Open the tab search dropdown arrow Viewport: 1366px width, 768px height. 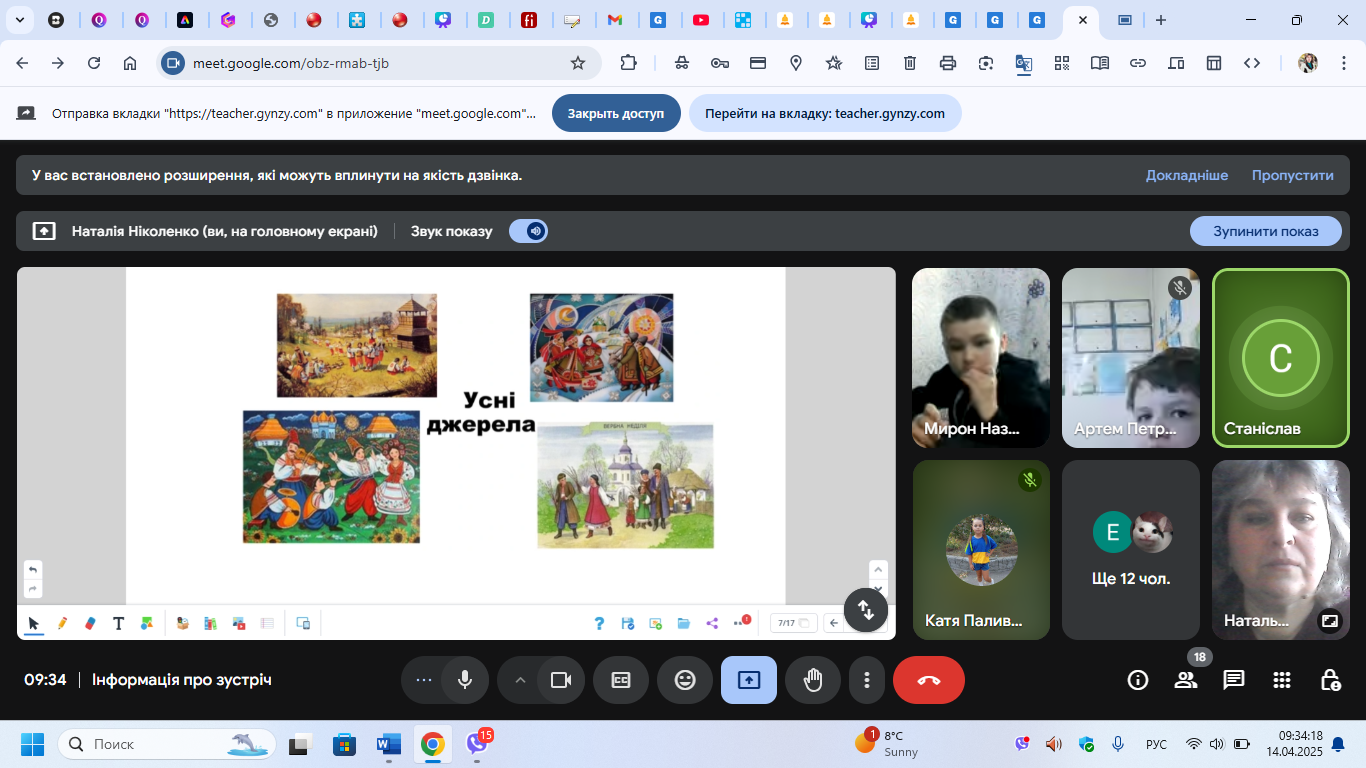[x=19, y=20]
